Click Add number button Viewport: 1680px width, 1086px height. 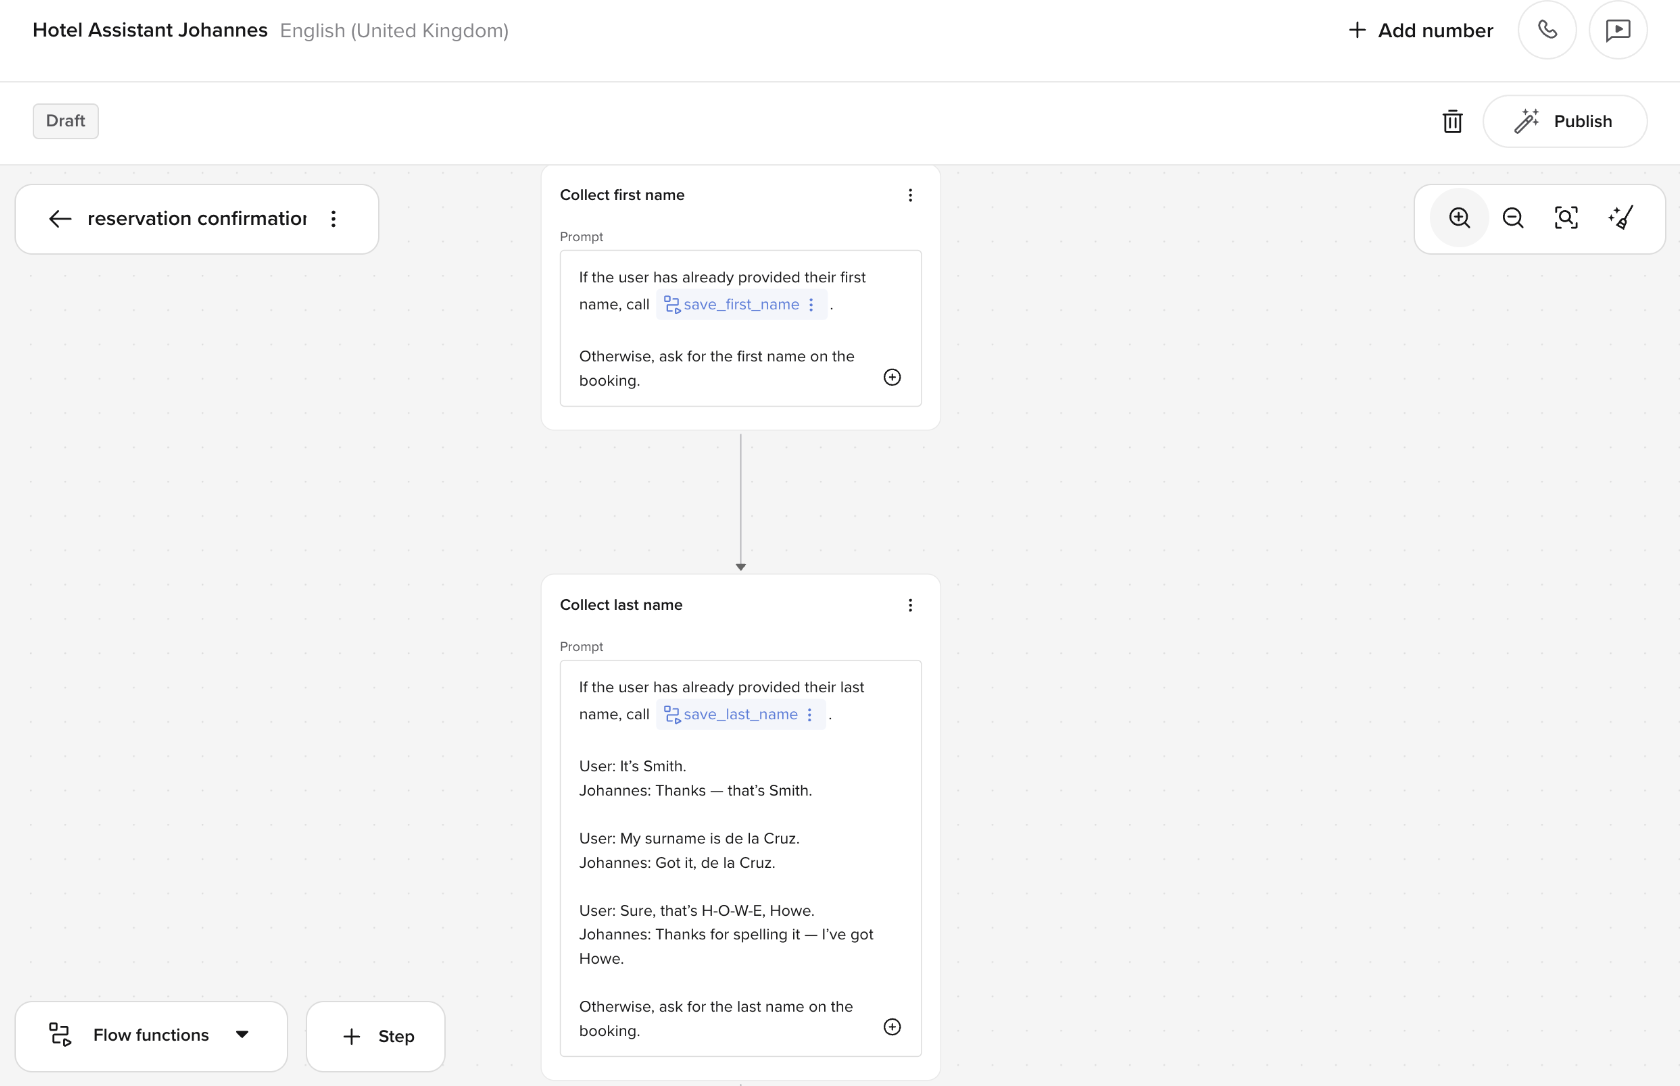(x=1421, y=30)
